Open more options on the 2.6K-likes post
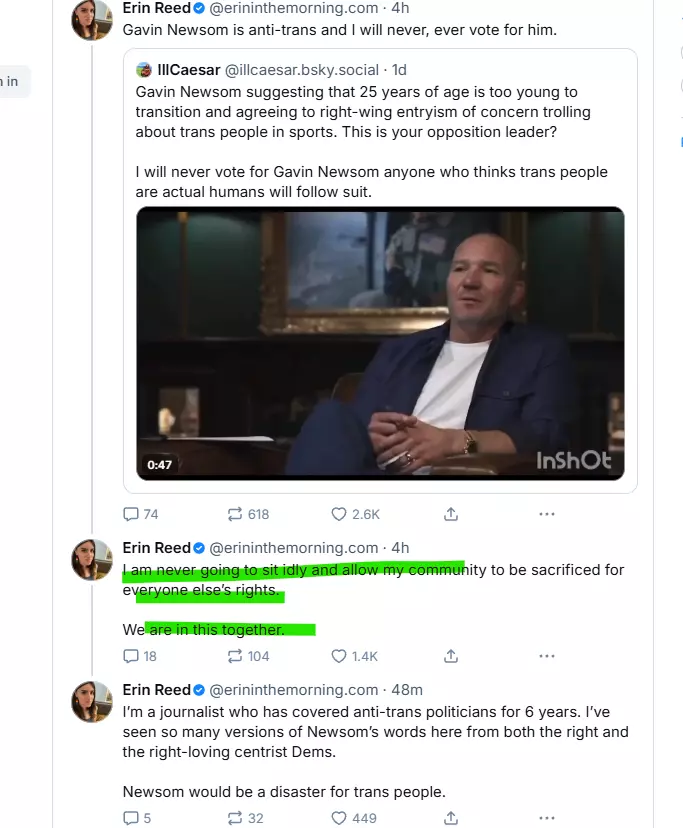This screenshot has width=683, height=828. pyautogui.click(x=546, y=514)
